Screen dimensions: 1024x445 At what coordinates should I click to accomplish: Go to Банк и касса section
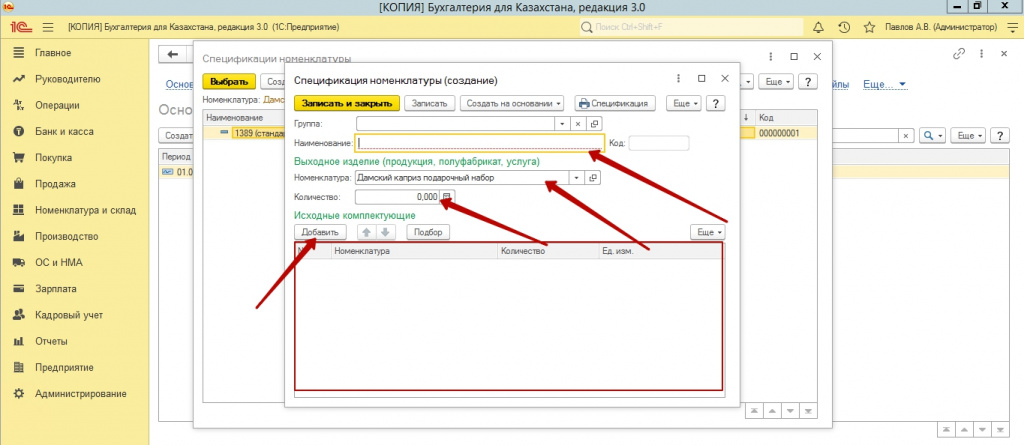(x=63, y=131)
